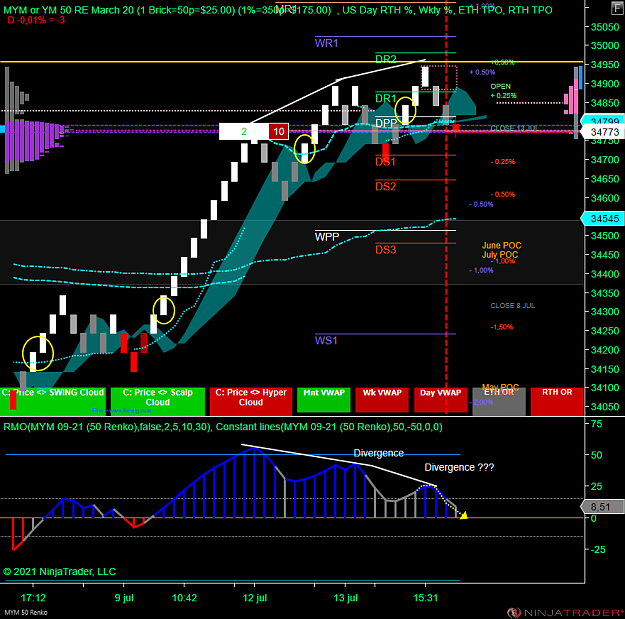Screen dimensions: 625x619
Task: Click the 'CLOSE 8 JUL' label
Action: point(513,305)
